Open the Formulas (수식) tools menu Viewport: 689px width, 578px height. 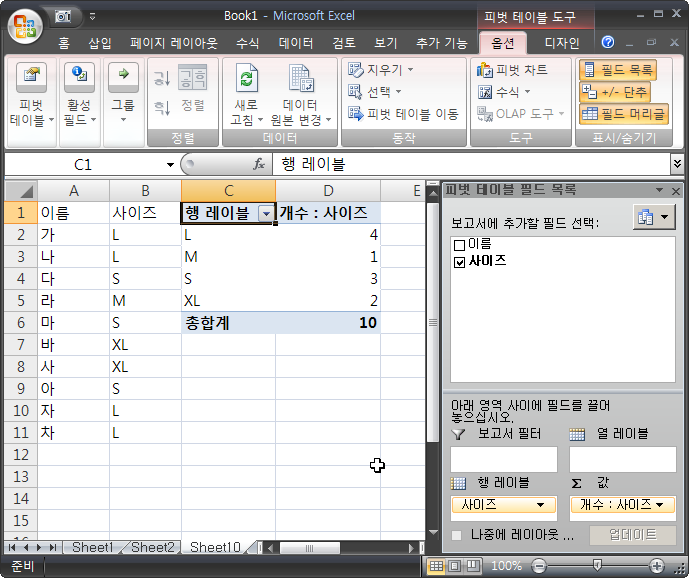click(504, 91)
